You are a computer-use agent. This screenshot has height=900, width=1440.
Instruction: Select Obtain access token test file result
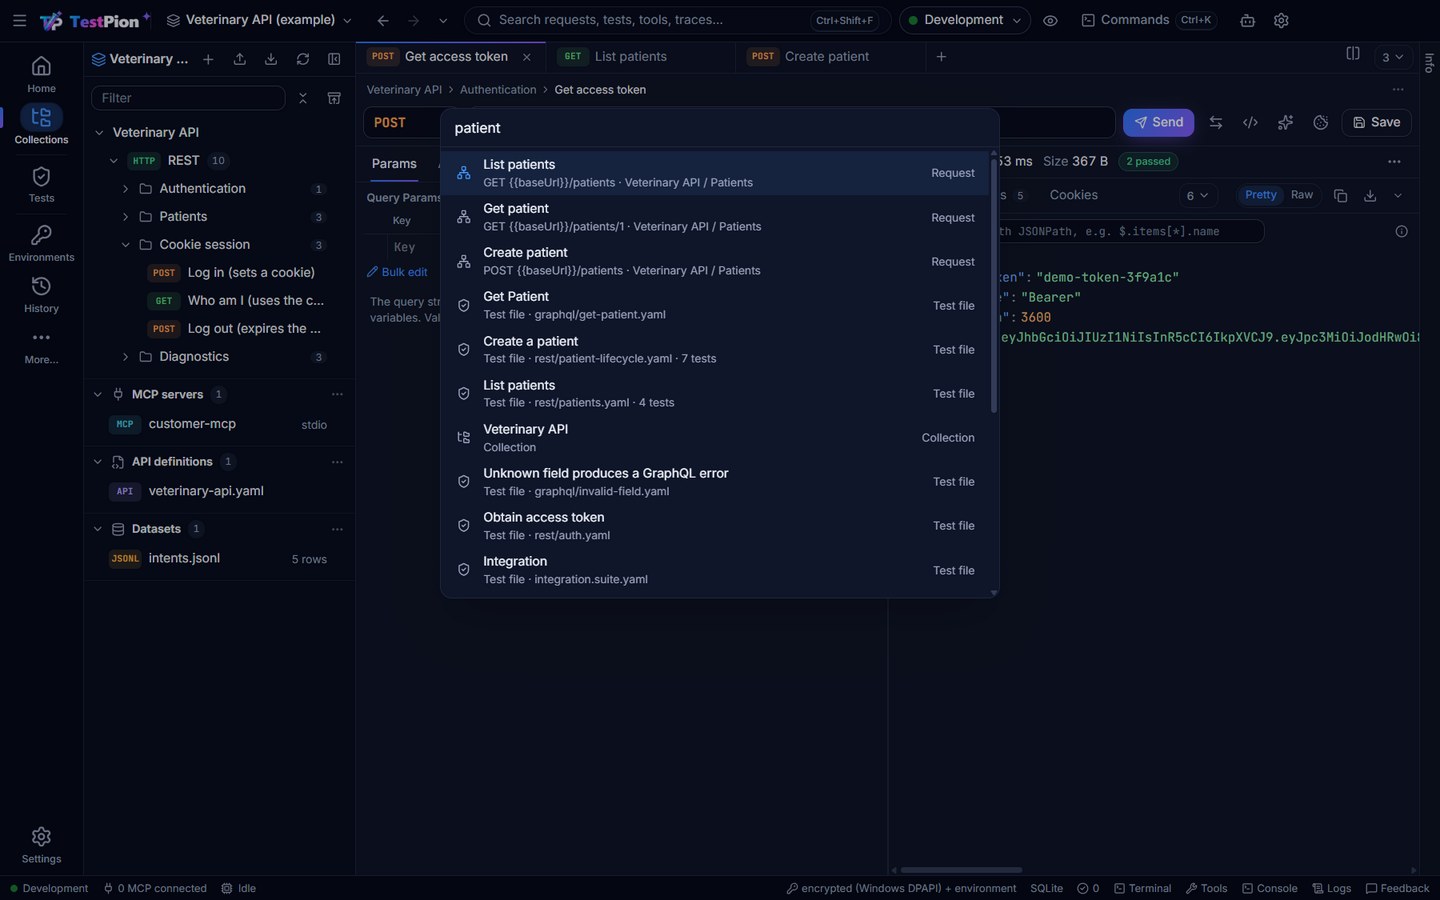(717, 526)
